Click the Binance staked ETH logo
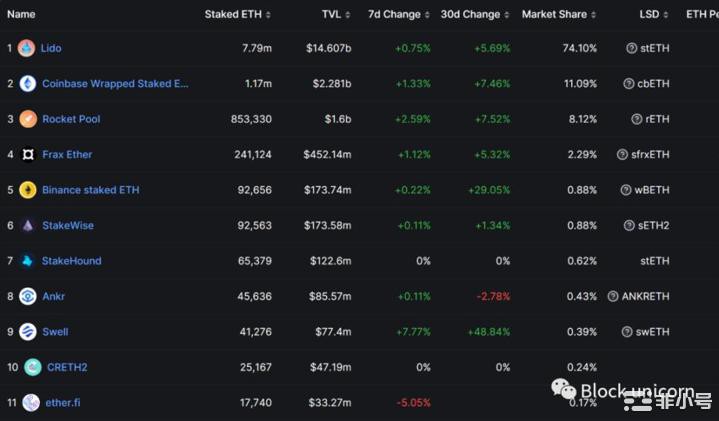719x421 pixels. pos(26,190)
